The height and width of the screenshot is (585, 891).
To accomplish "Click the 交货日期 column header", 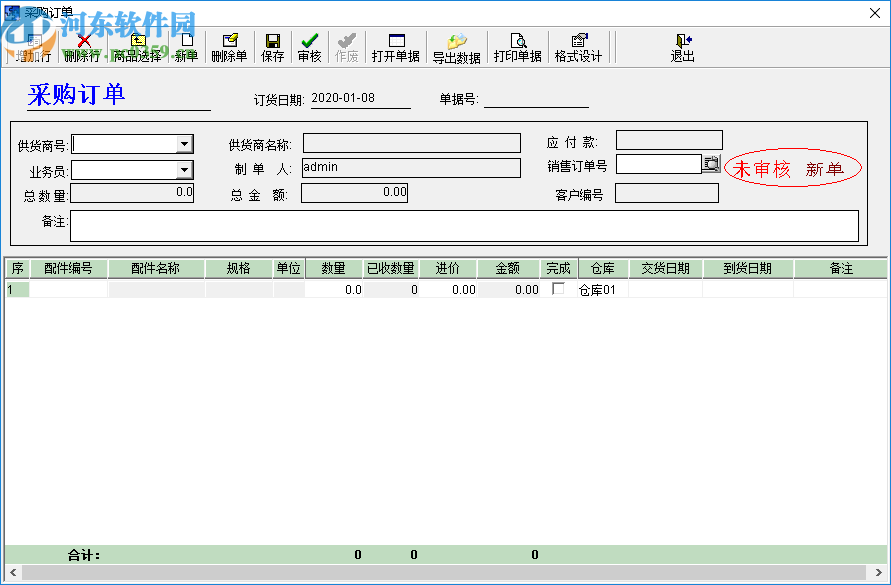I will [666, 268].
